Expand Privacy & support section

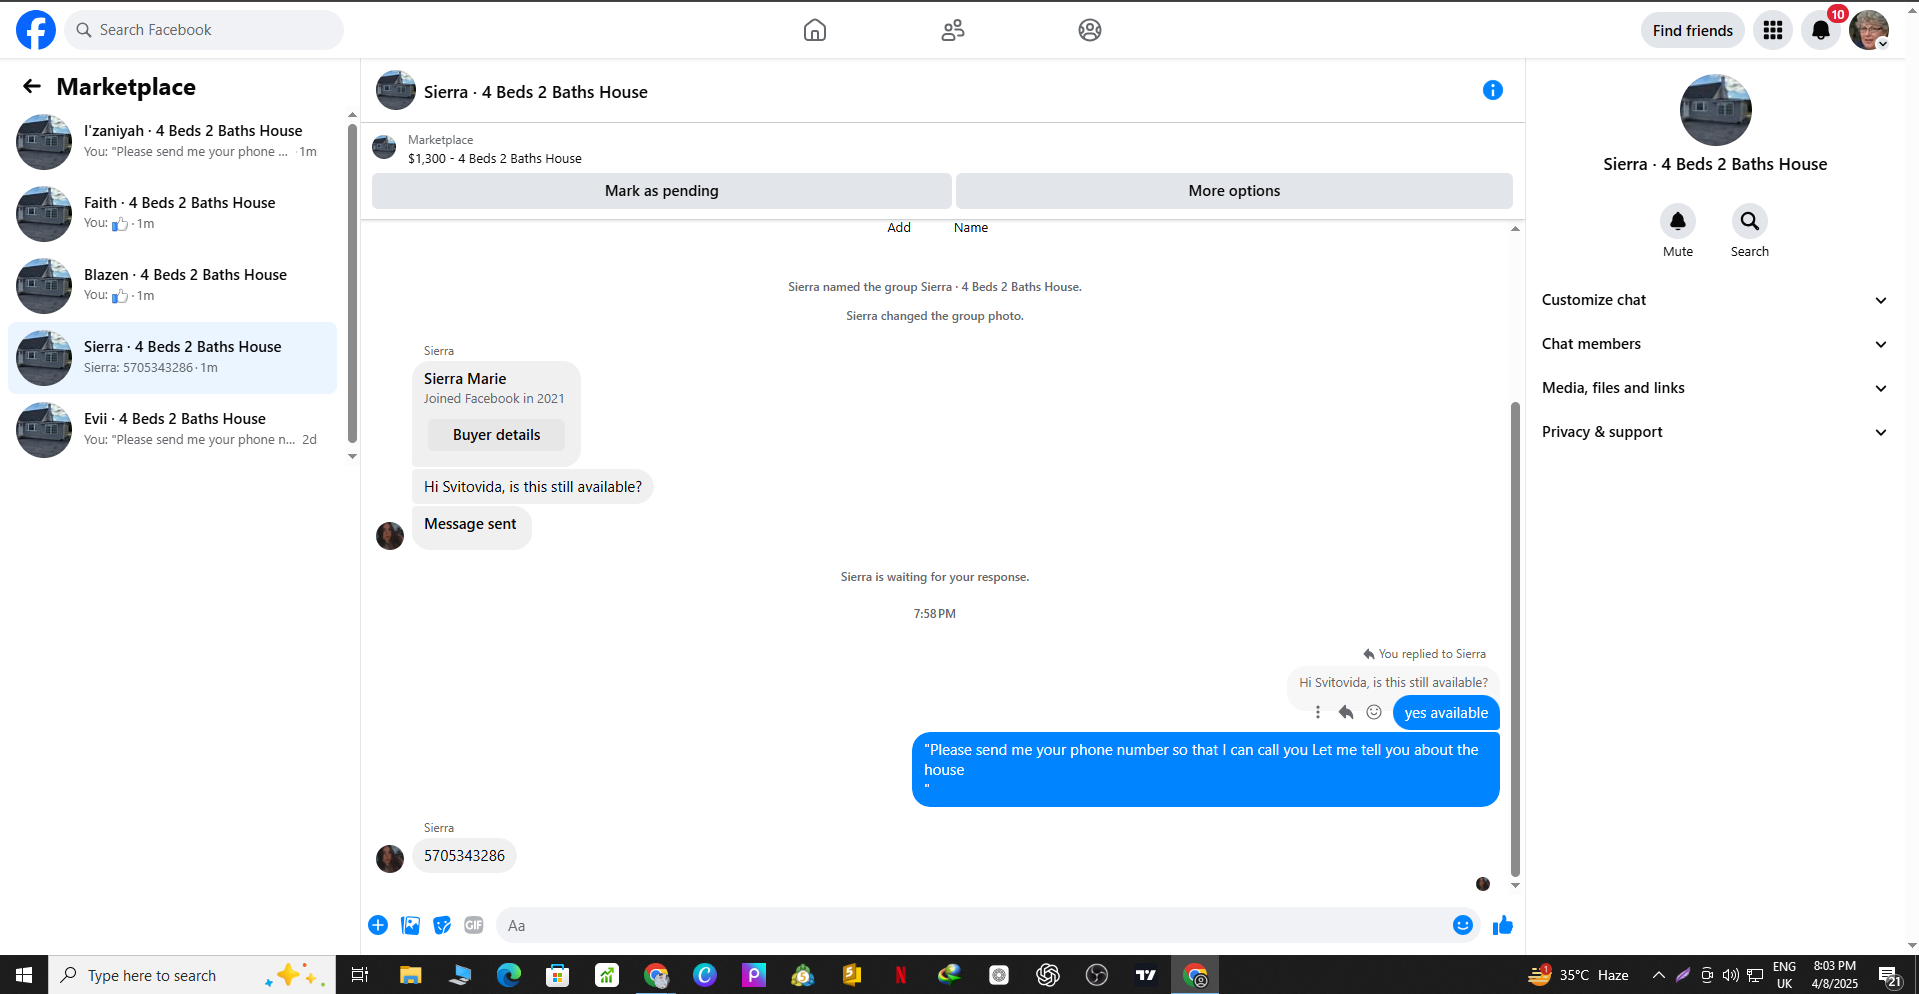click(x=1714, y=432)
